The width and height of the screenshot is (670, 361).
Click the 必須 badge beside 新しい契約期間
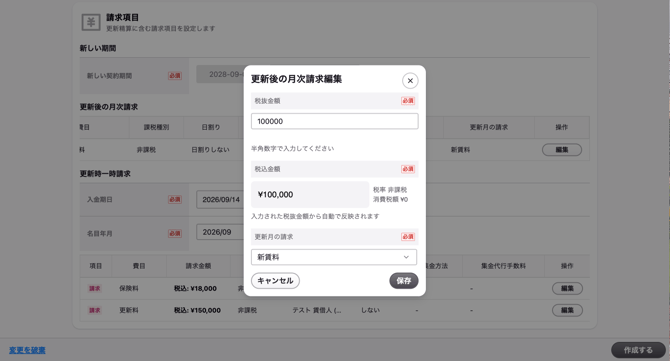coord(175,76)
